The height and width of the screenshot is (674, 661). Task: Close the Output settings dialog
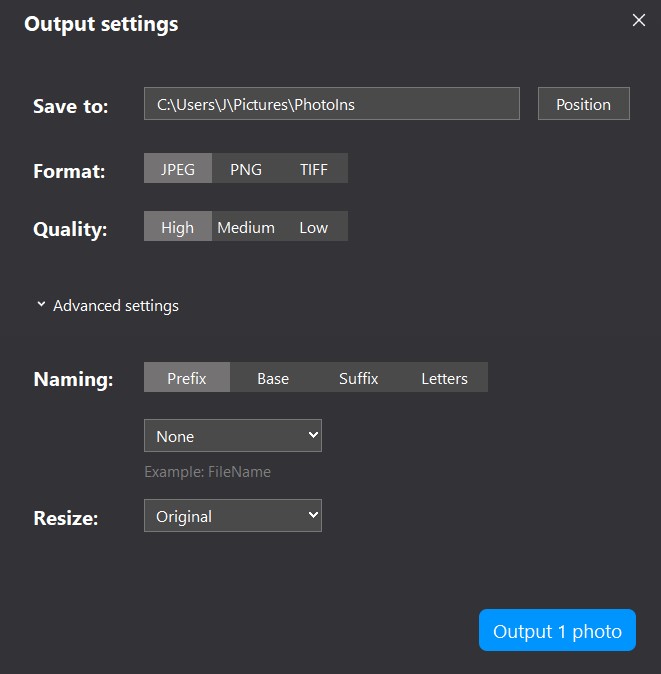click(639, 20)
